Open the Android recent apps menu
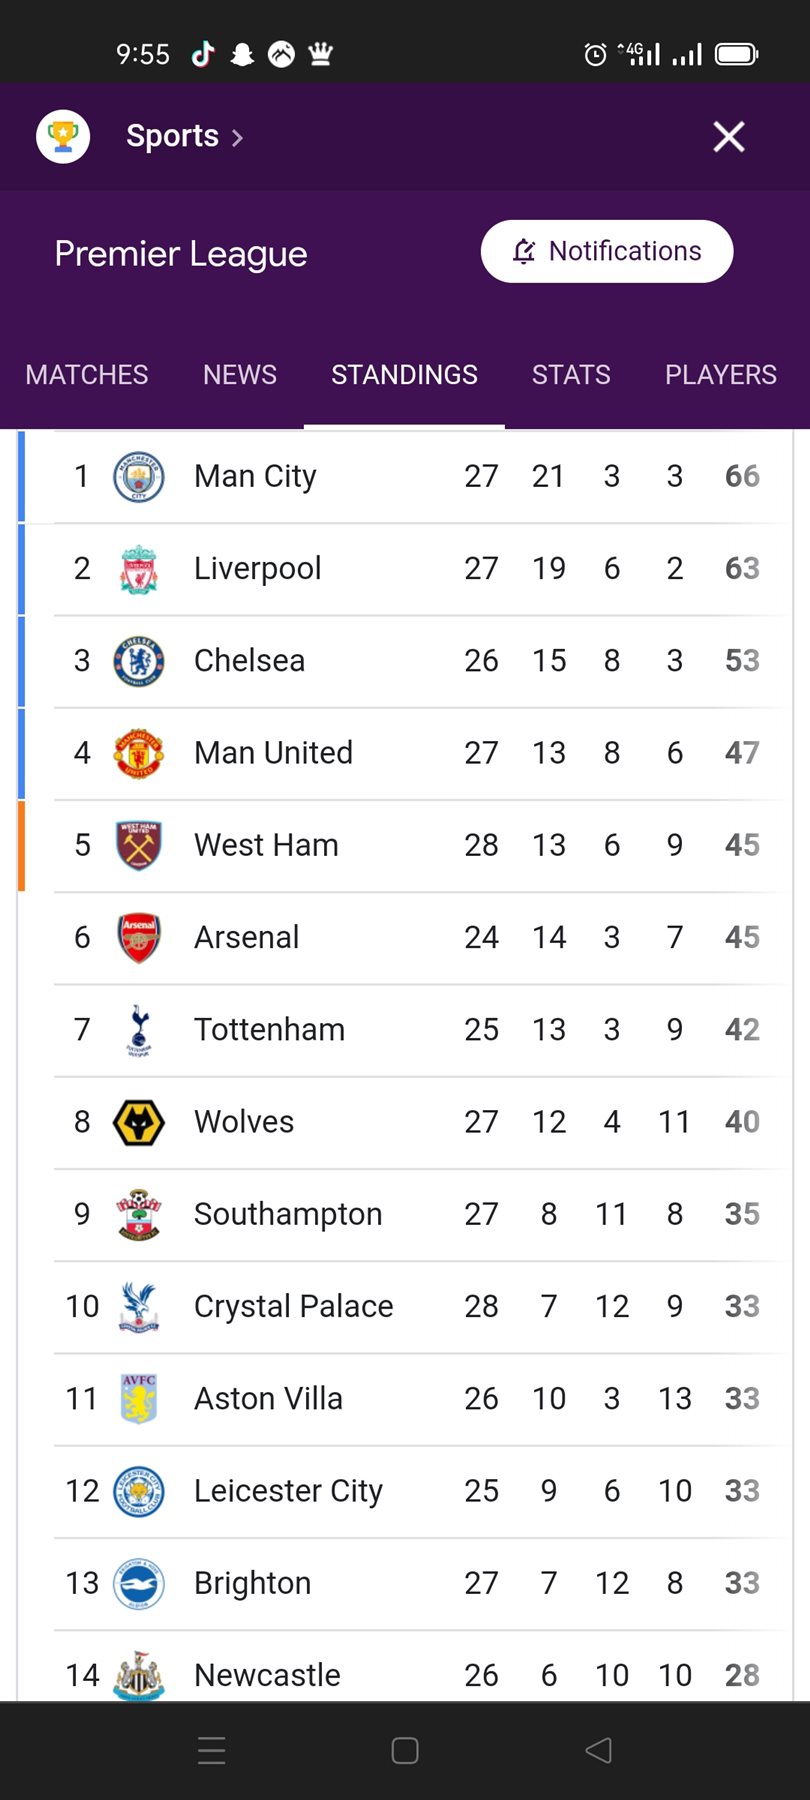Viewport: 810px width, 1800px height. (212, 1750)
